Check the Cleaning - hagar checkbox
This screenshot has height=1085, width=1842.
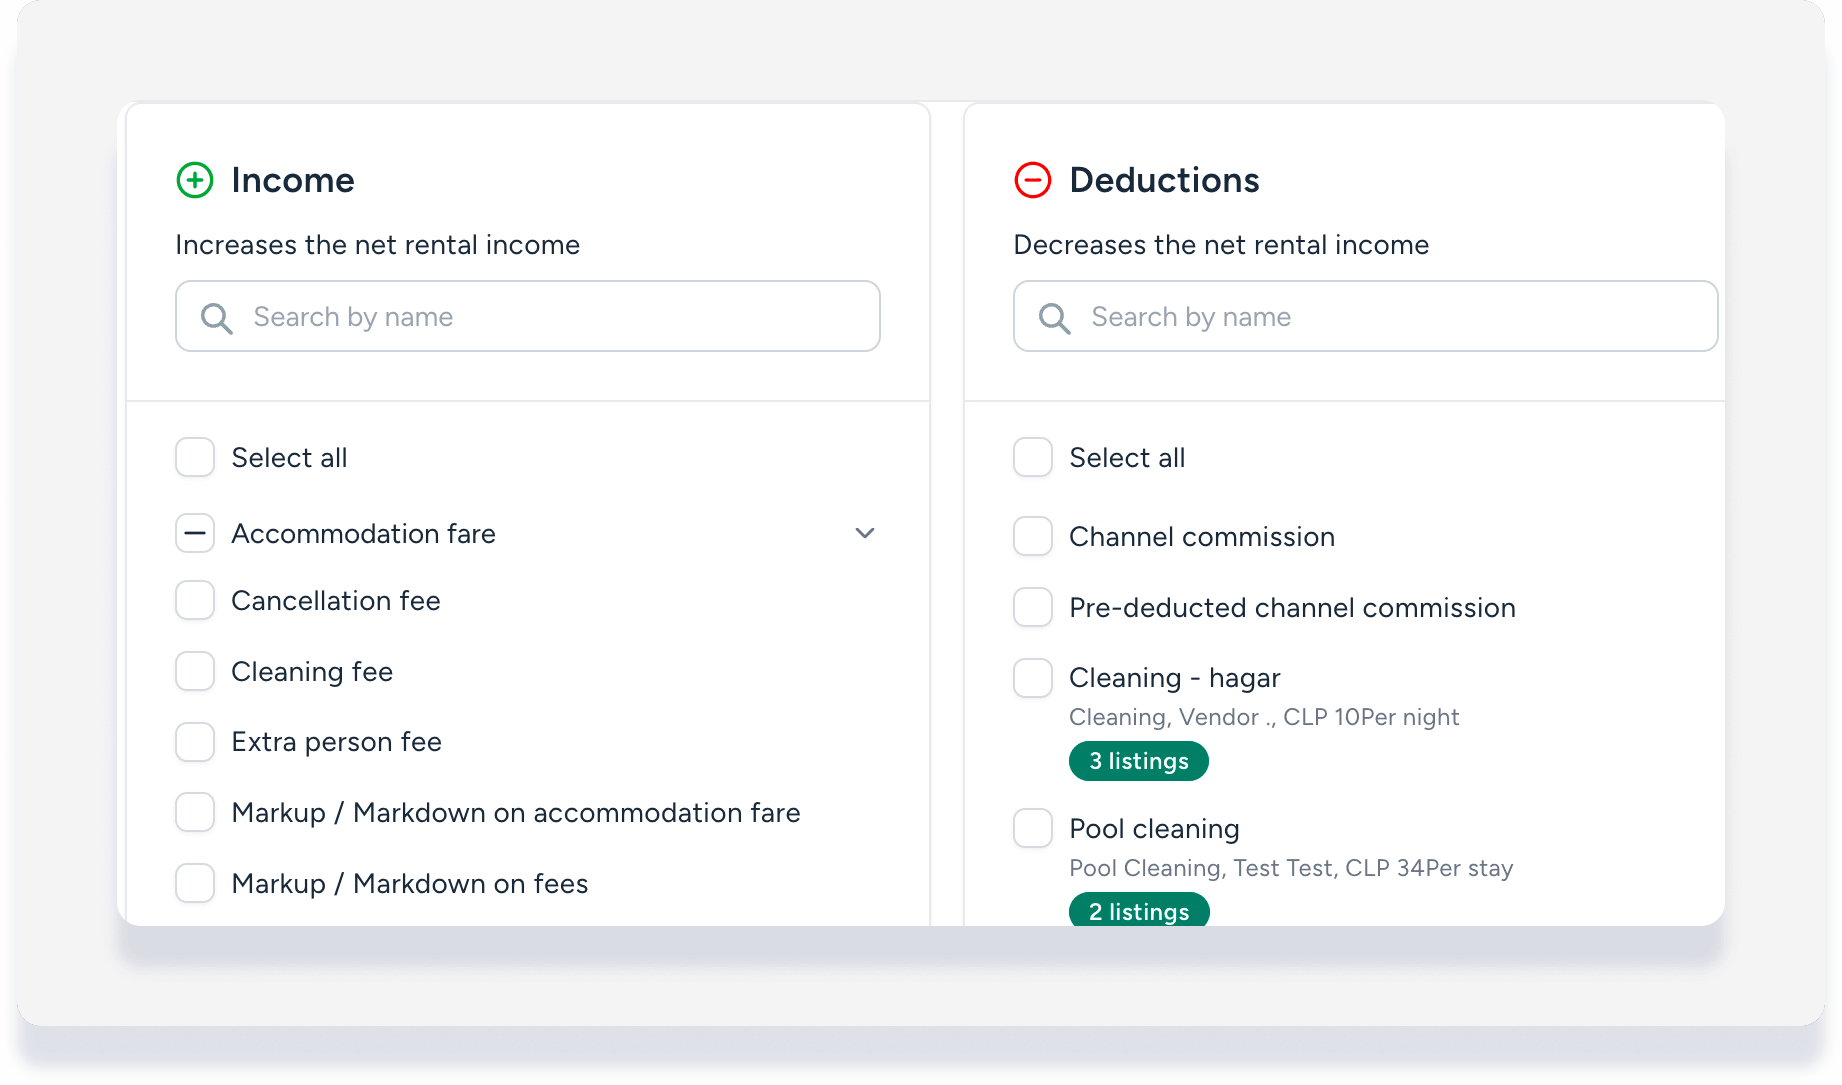click(1033, 678)
